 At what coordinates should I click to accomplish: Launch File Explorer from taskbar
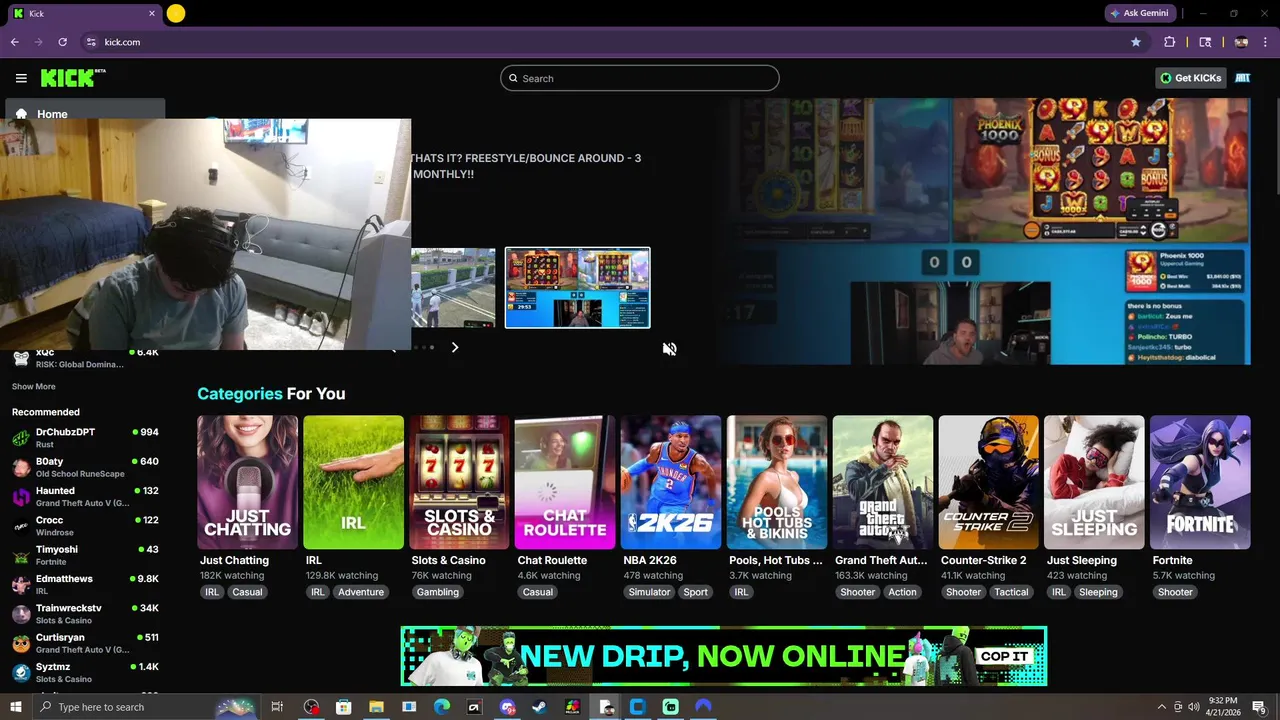376,707
